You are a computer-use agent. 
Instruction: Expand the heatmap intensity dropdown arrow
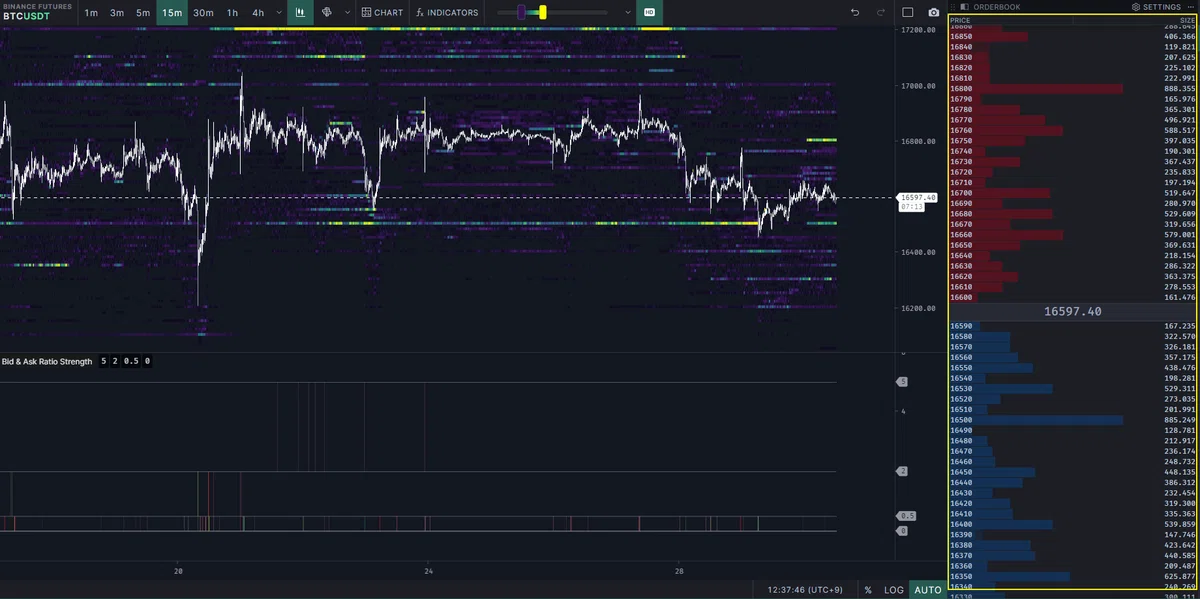click(627, 12)
